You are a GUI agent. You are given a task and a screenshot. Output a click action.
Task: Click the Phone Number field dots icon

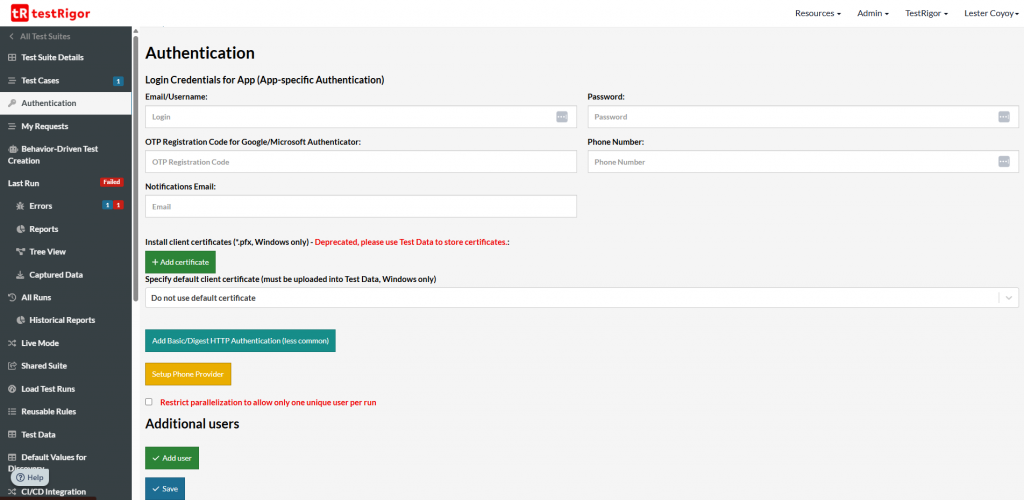pos(1004,161)
